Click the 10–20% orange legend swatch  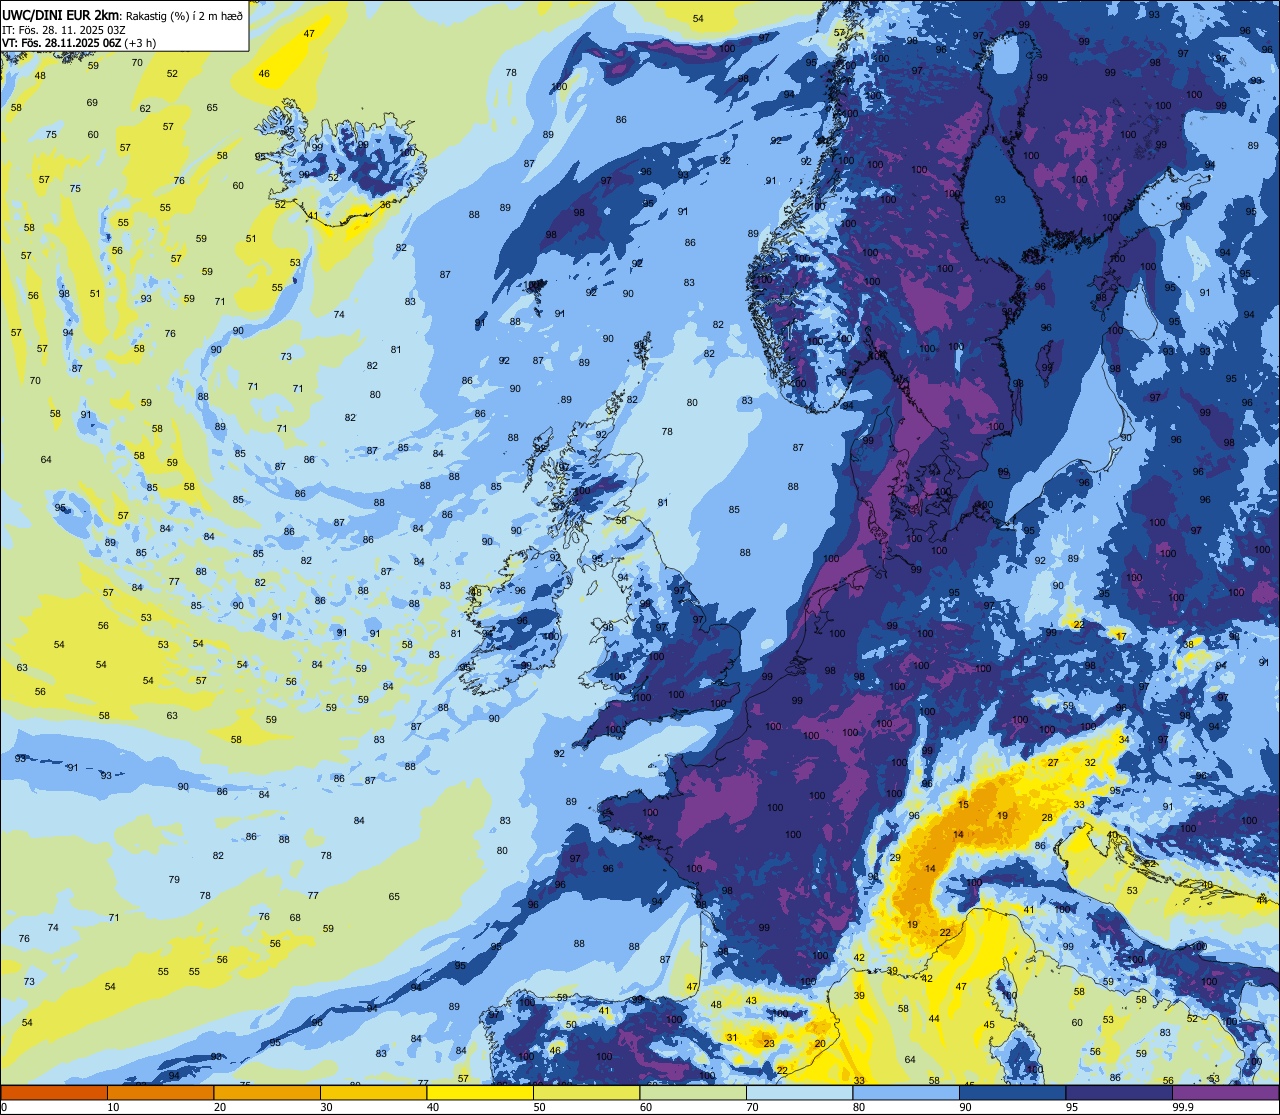[160, 1092]
